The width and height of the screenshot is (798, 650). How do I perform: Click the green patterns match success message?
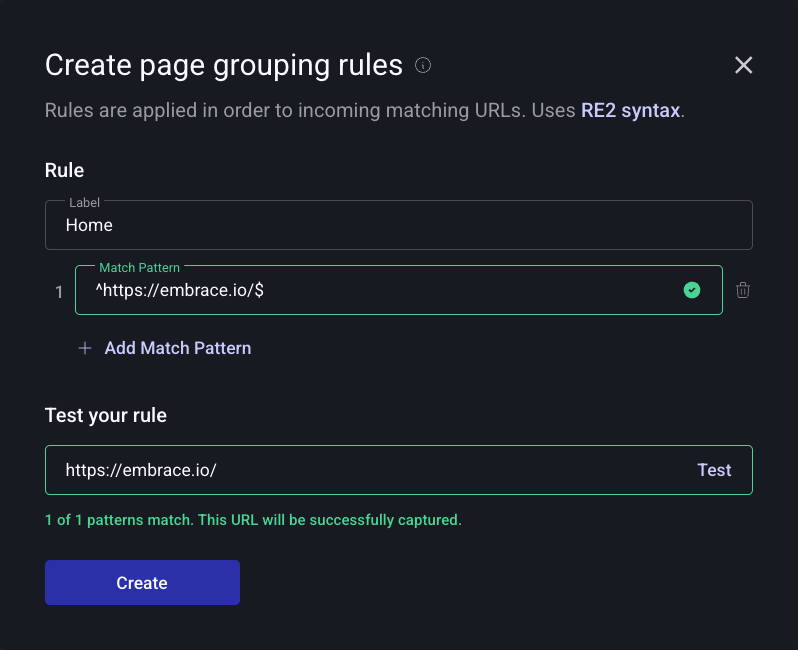[253, 520]
